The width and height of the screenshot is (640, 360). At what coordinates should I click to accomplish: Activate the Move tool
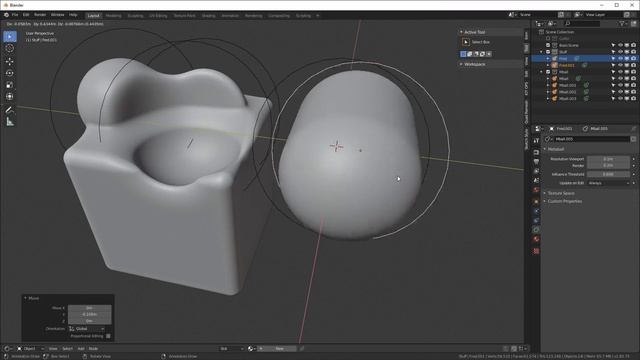(x=10, y=61)
